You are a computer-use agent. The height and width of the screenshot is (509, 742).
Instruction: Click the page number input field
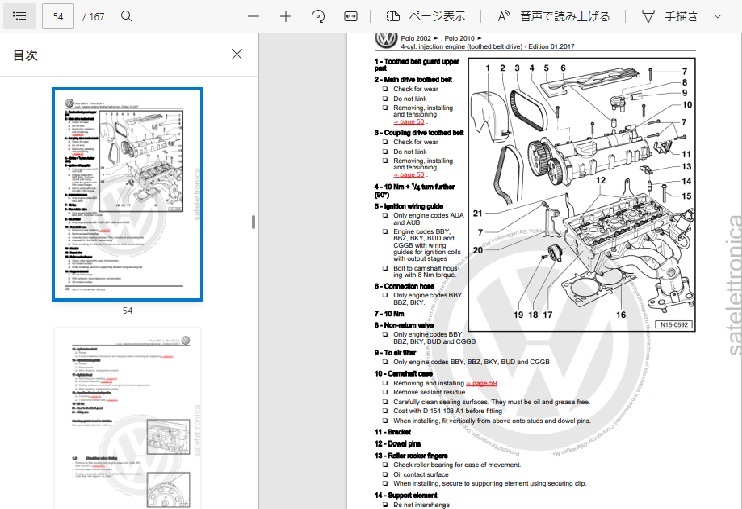[x=58, y=16]
